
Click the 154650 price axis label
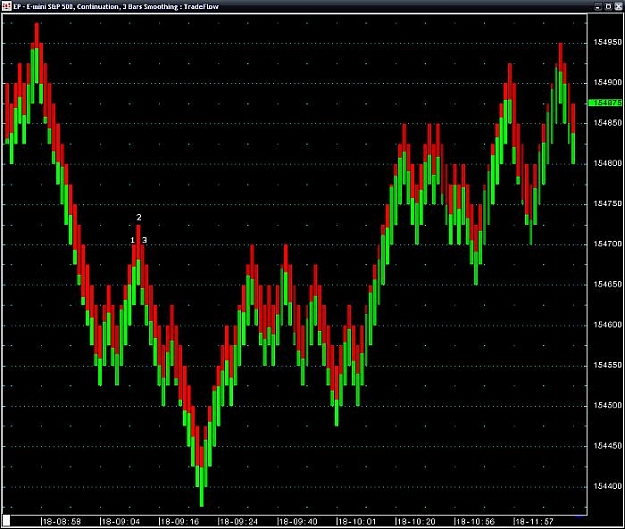point(607,284)
